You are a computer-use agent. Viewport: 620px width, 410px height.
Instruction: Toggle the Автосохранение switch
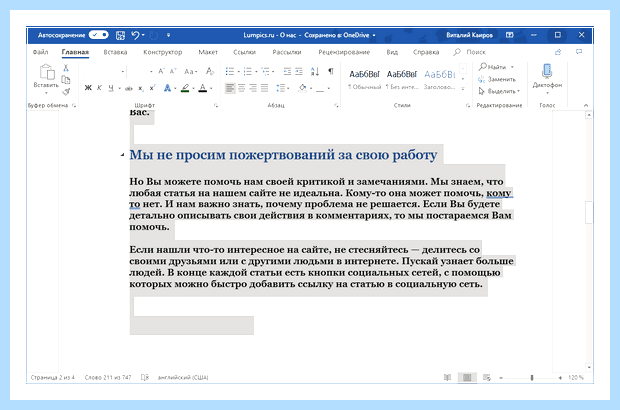pyautogui.click(x=98, y=35)
